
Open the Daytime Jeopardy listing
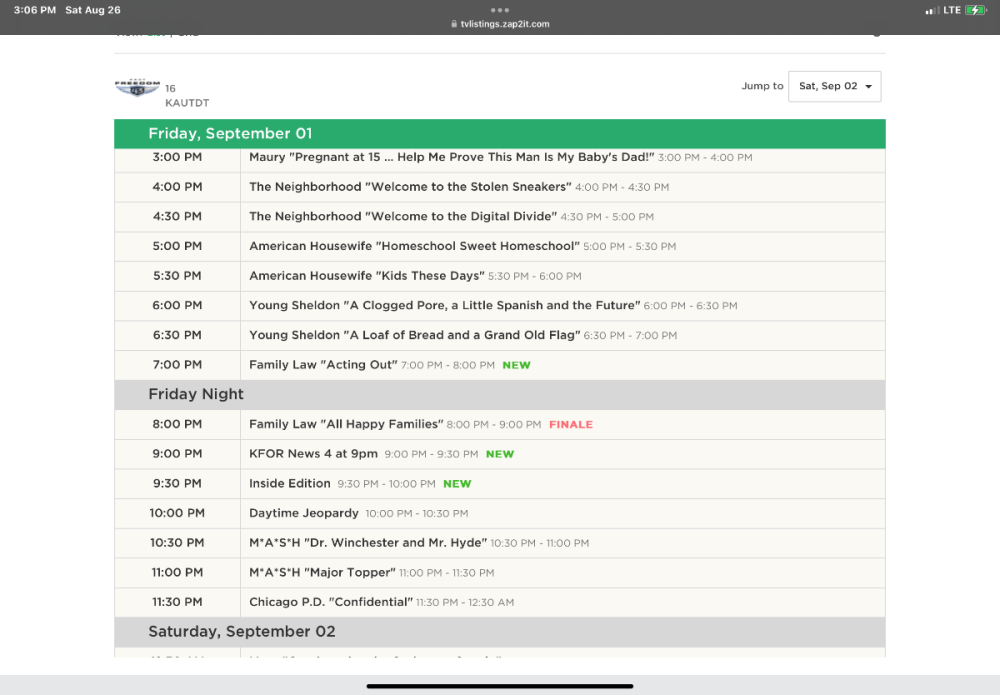304,513
